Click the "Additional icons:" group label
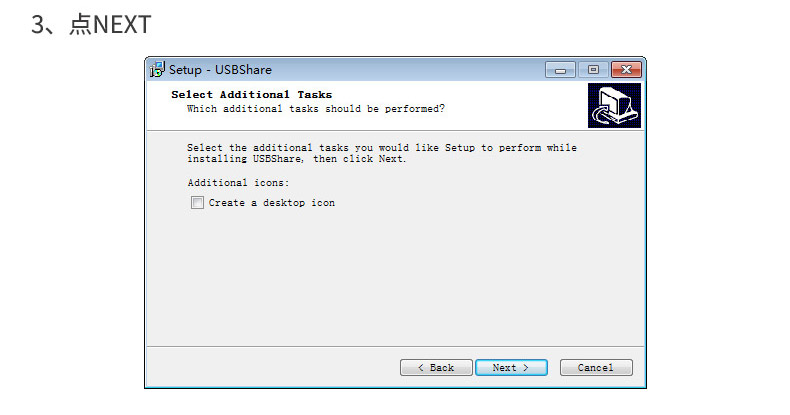 pyautogui.click(x=238, y=182)
